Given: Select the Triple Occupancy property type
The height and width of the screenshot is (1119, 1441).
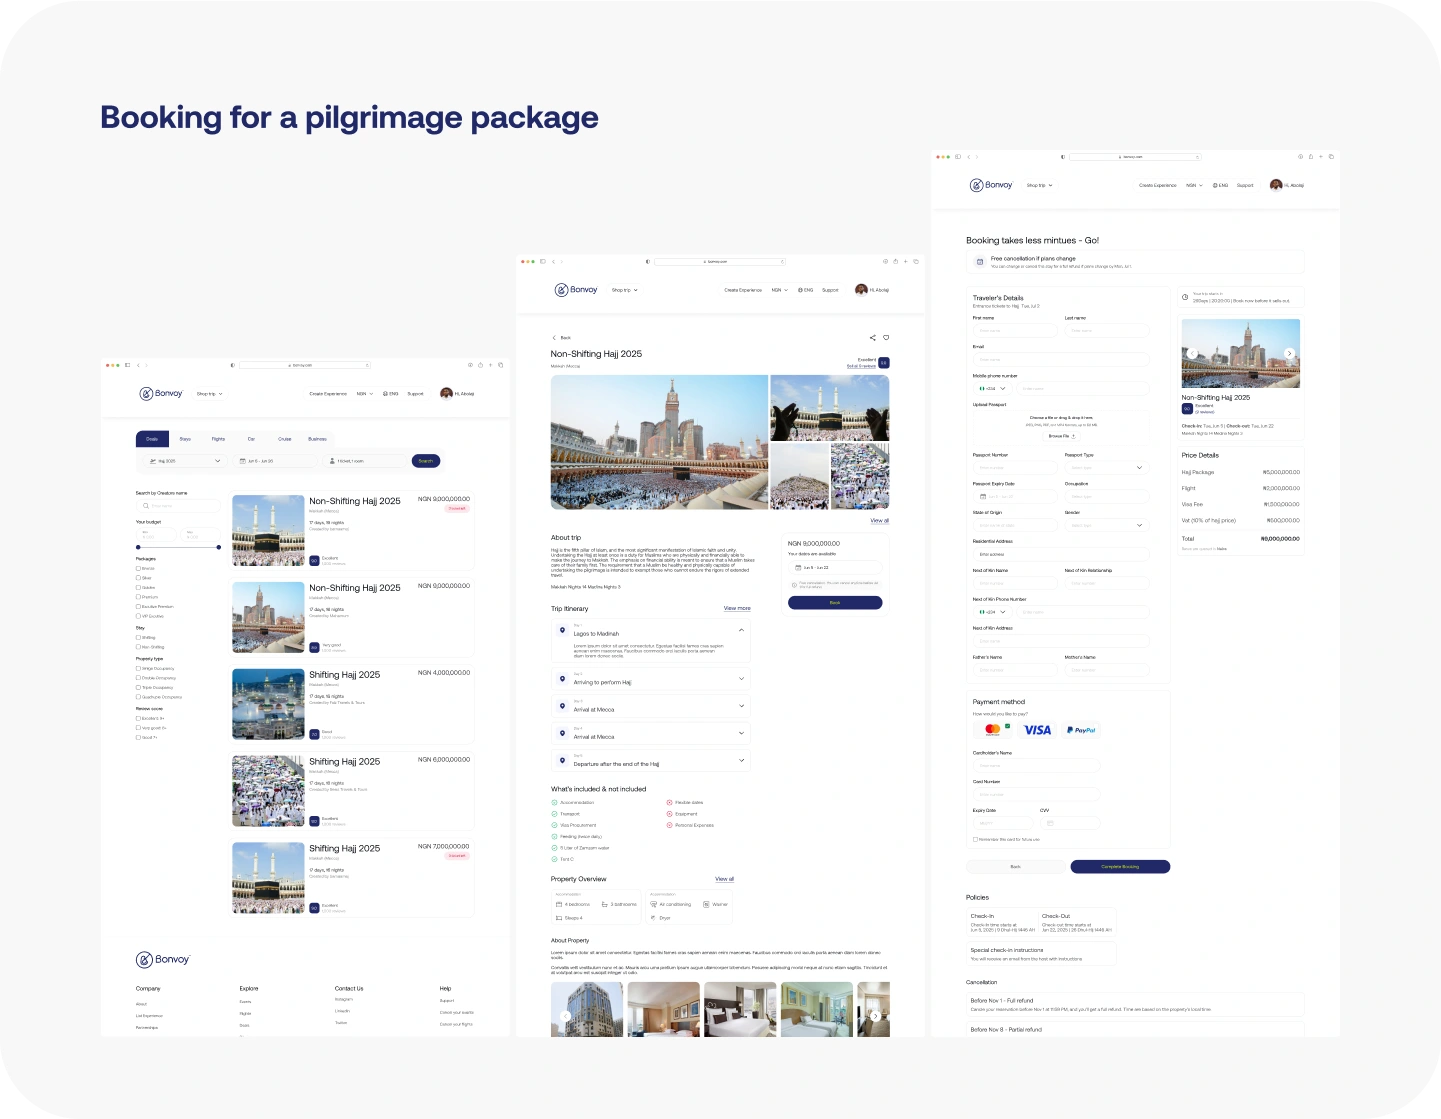Looking at the screenshot, I should coord(138,687).
